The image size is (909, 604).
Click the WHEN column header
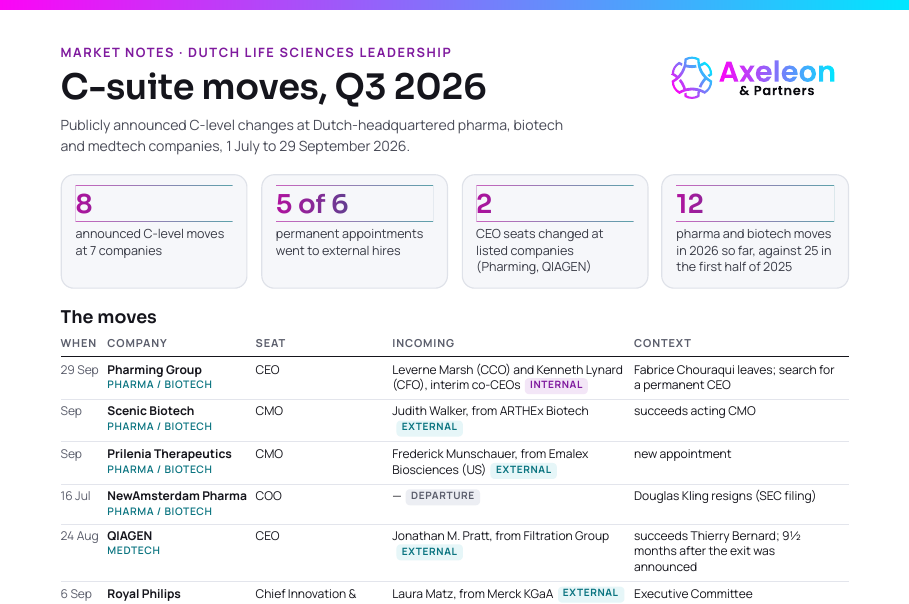pos(78,343)
